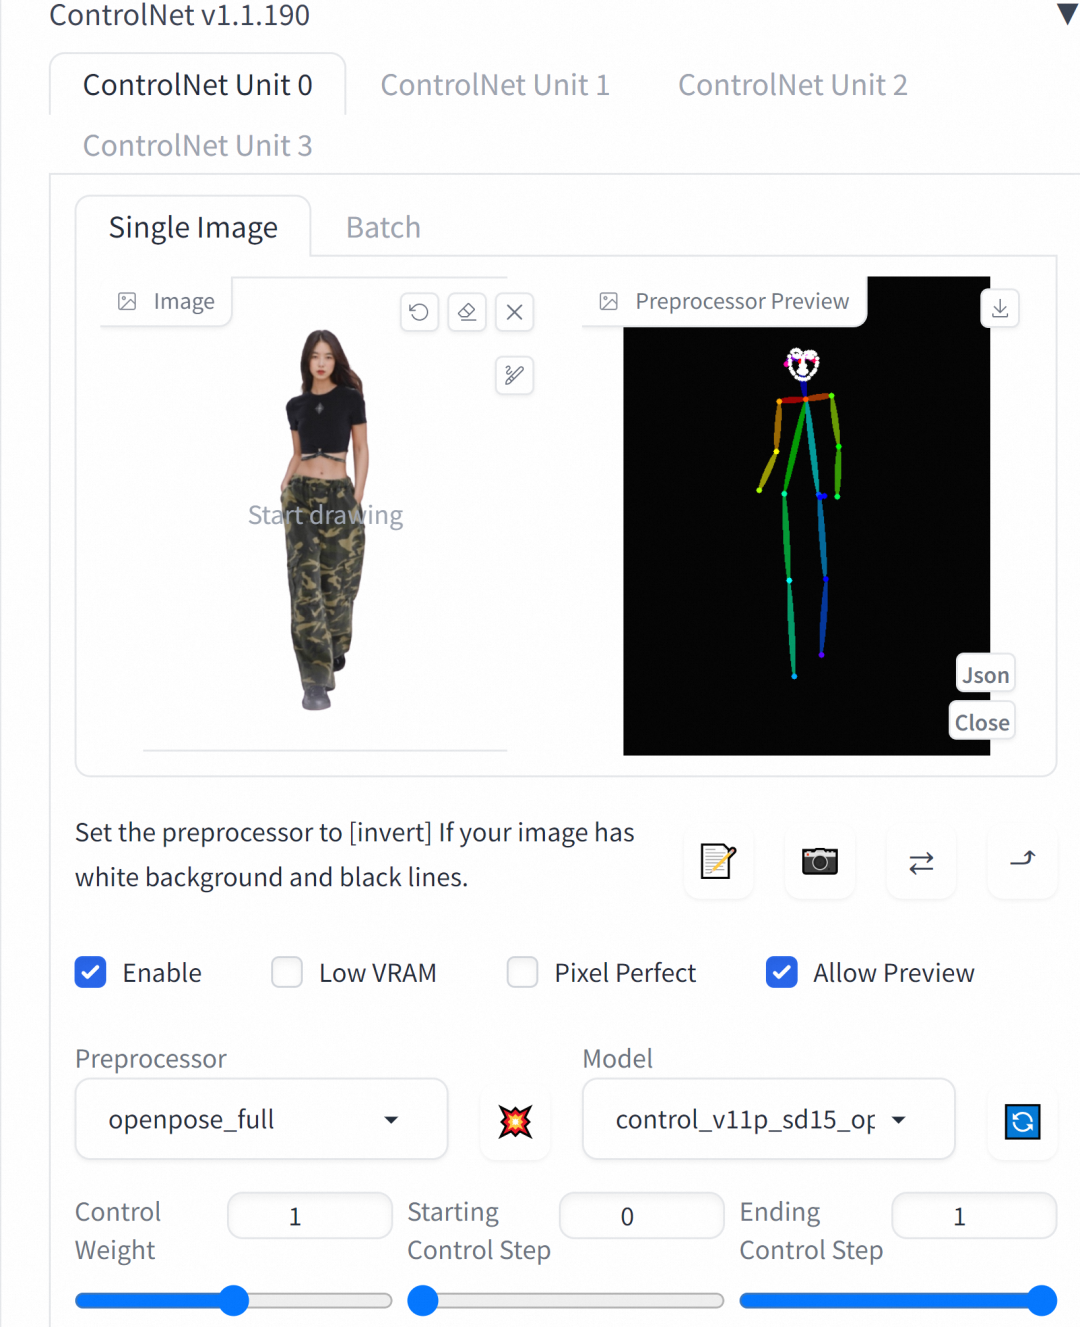Image resolution: width=1080 pixels, height=1327 pixels.
Task: Click the eraser icon above image
Action: click(x=467, y=312)
